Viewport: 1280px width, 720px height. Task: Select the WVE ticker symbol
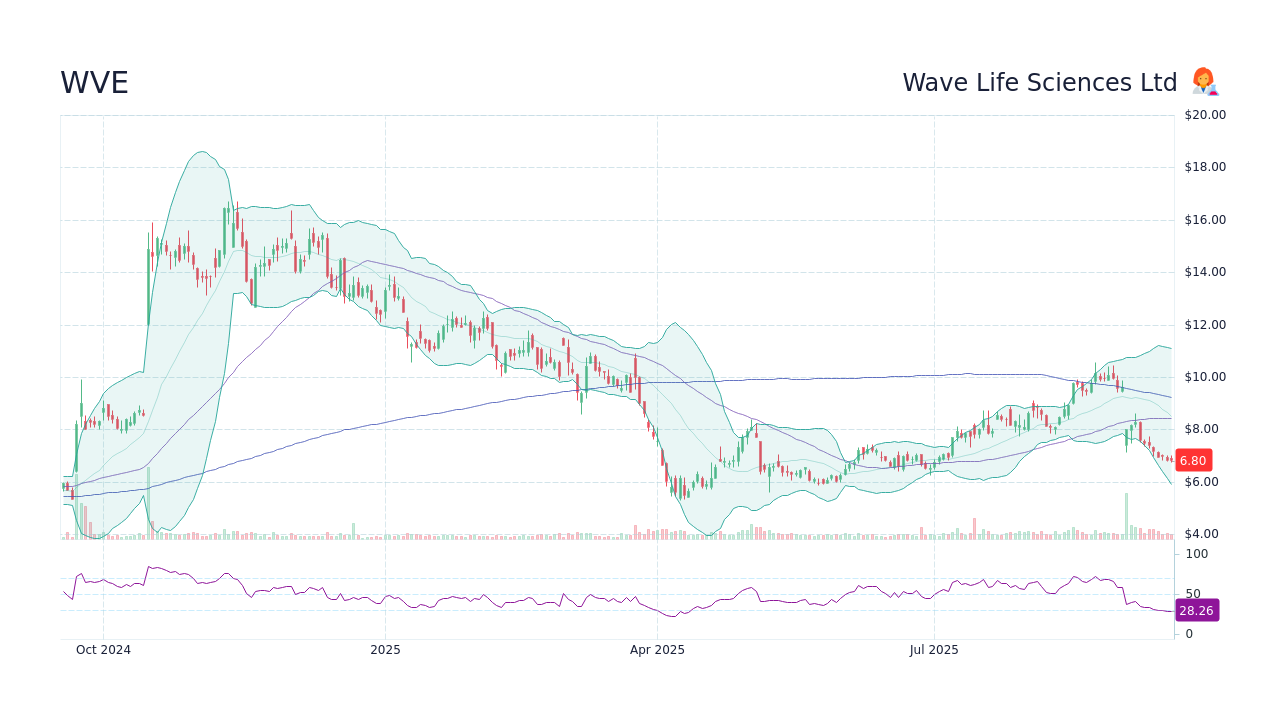coord(94,83)
